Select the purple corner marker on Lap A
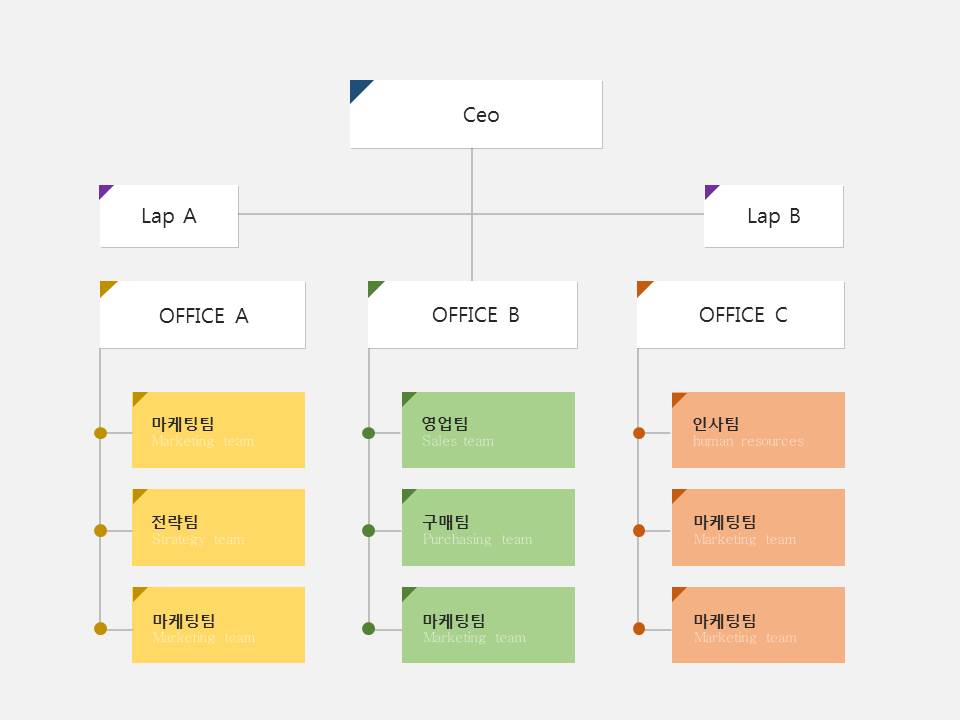The width and height of the screenshot is (960, 720). point(104,190)
